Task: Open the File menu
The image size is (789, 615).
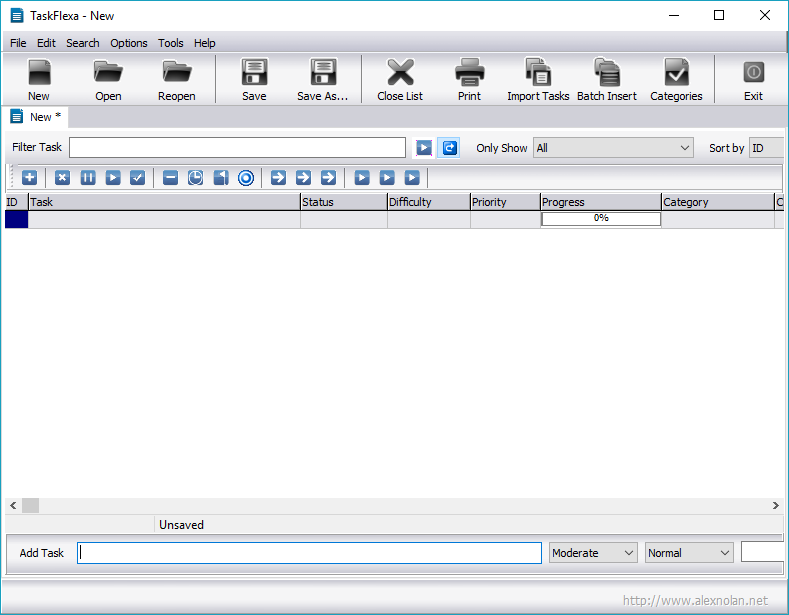Action: pos(18,43)
